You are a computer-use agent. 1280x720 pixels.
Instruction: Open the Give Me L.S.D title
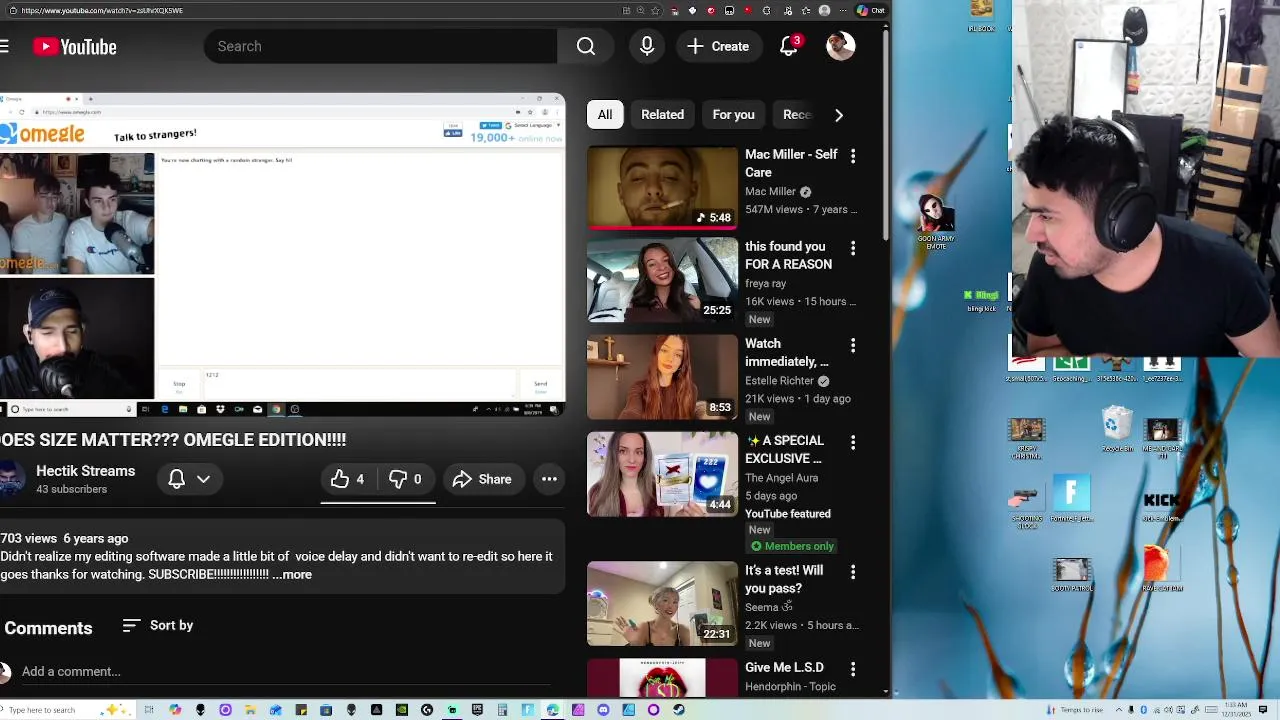[784, 667]
